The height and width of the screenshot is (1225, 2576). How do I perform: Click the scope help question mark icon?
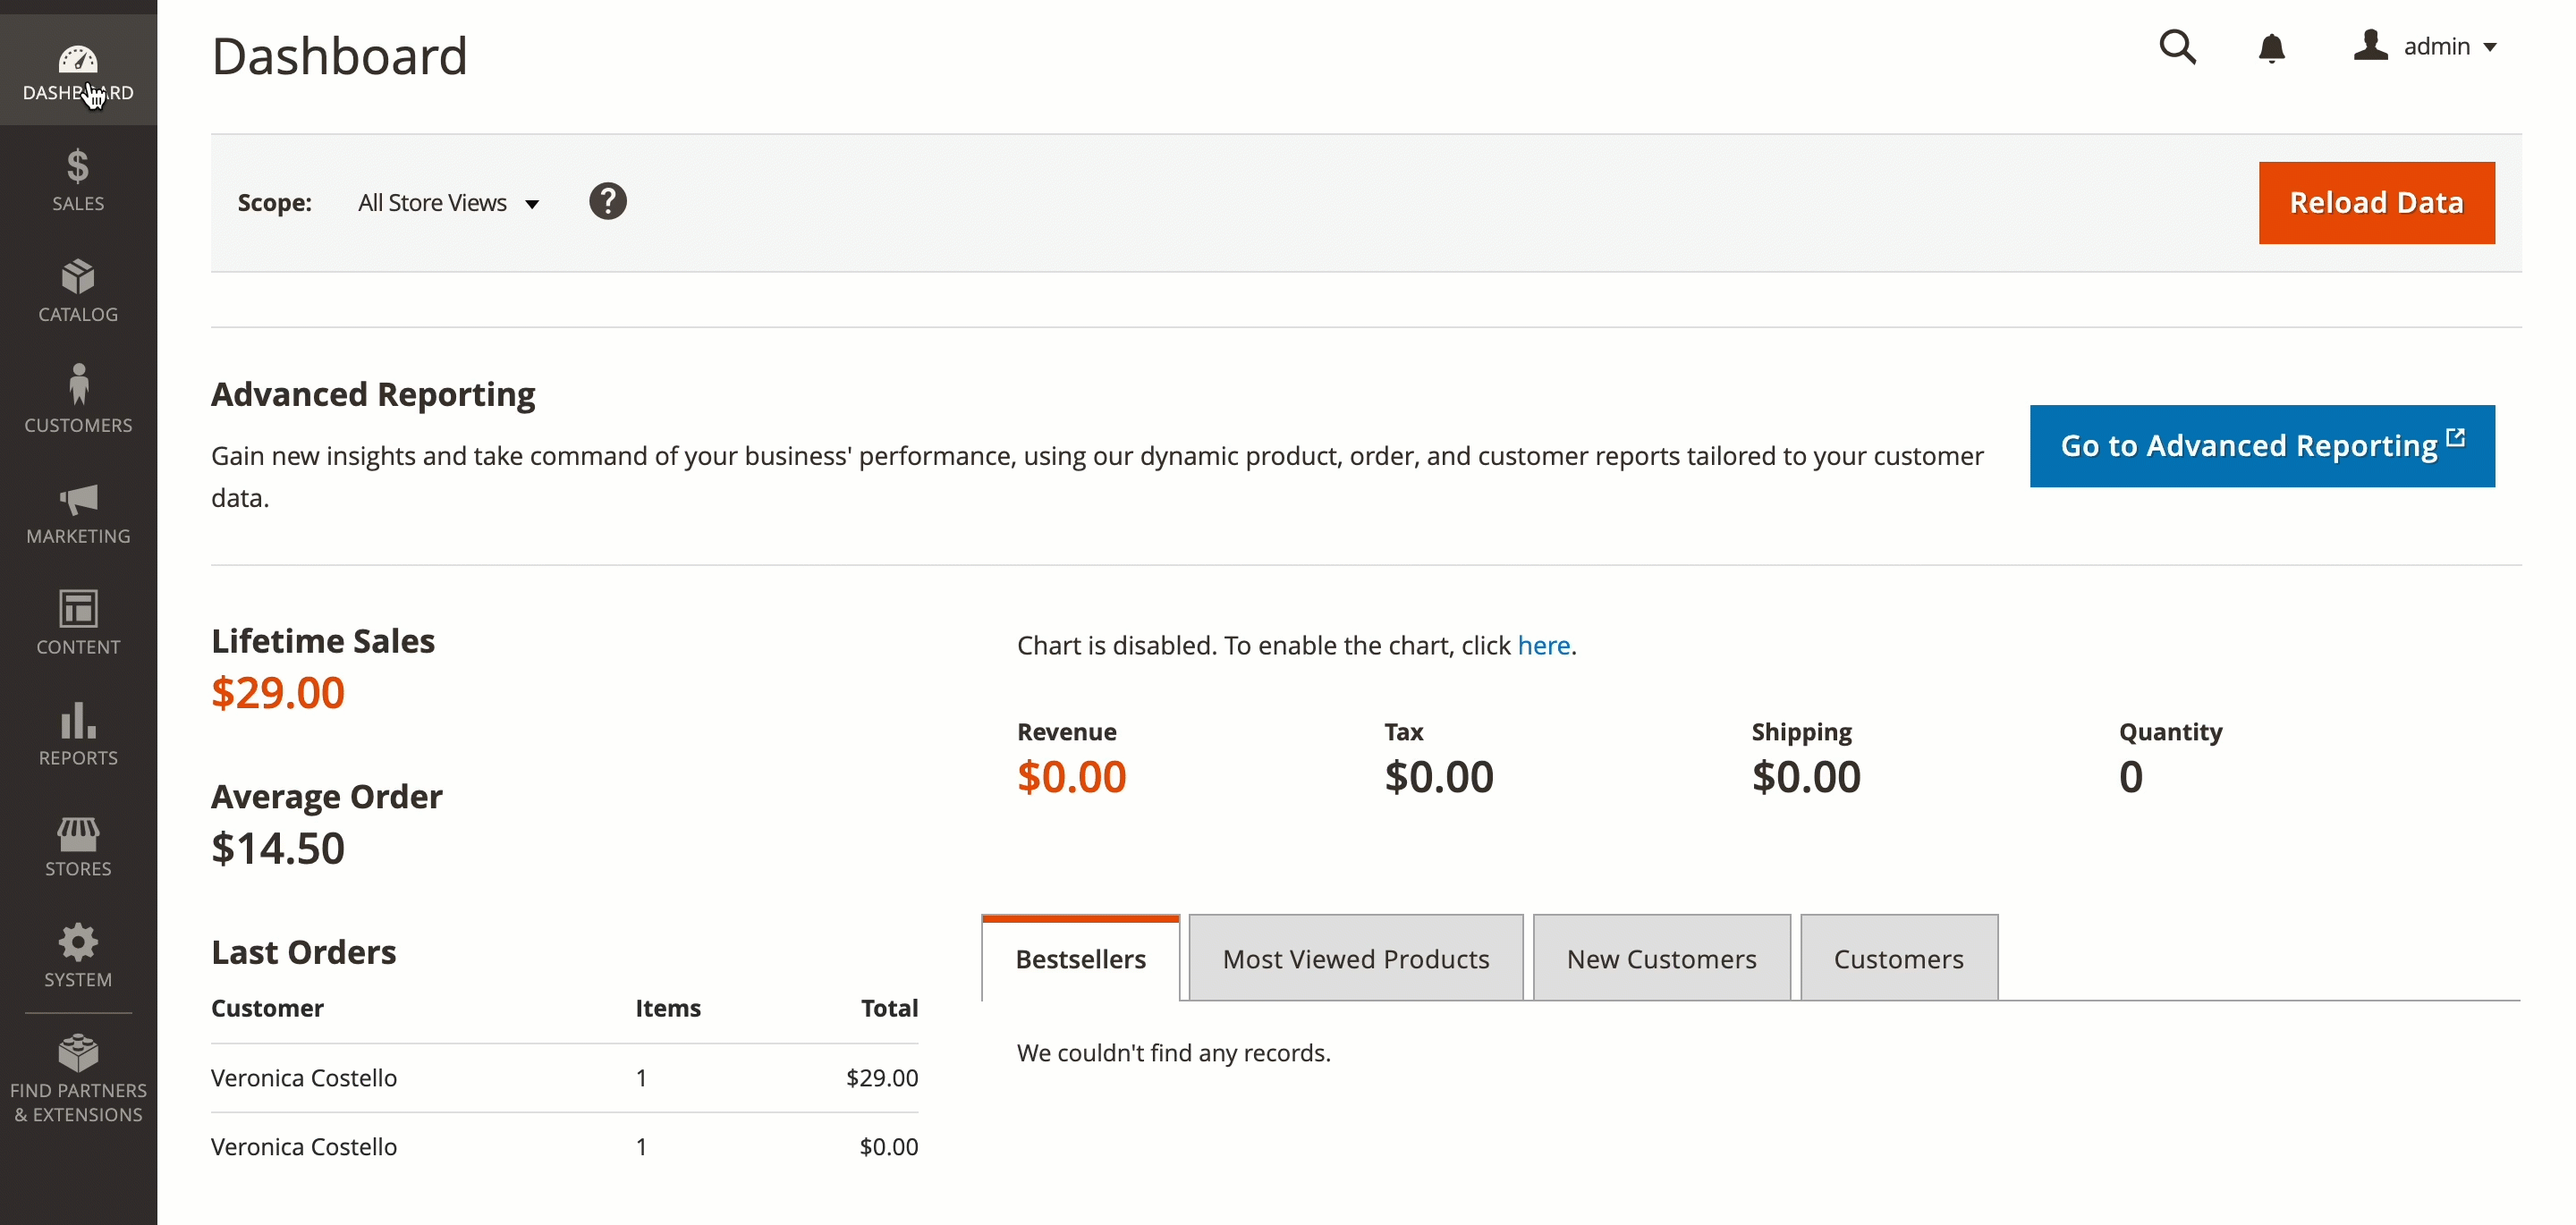point(607,202)
